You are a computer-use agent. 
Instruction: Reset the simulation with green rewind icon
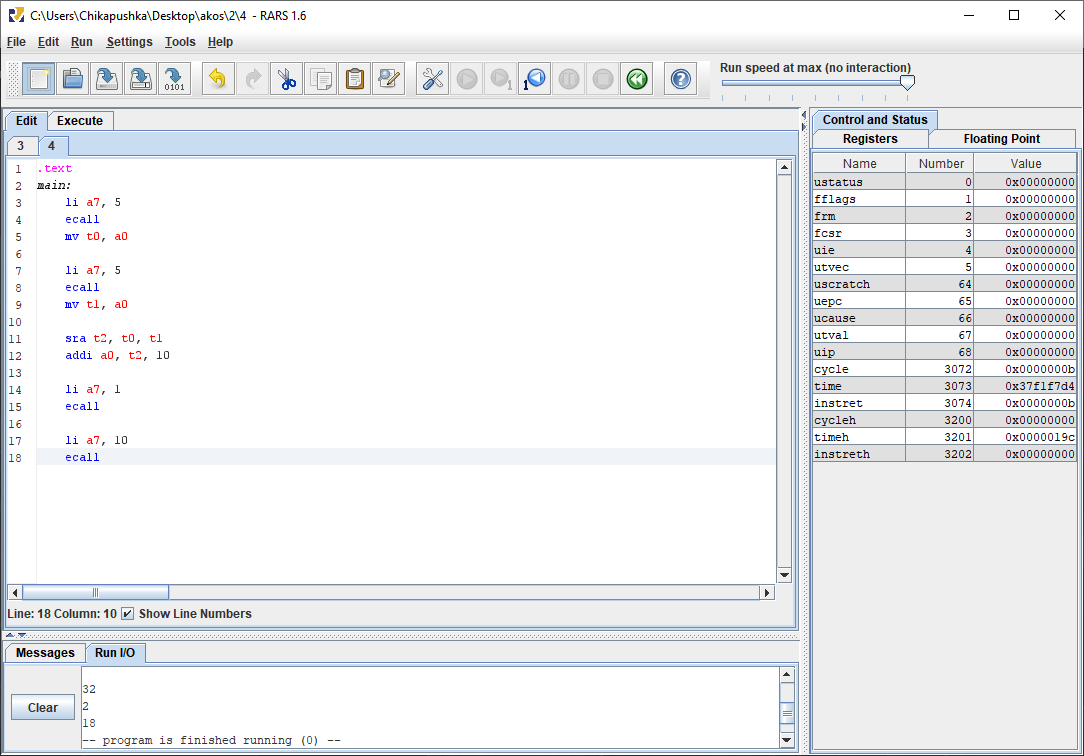tap(636, 79)
